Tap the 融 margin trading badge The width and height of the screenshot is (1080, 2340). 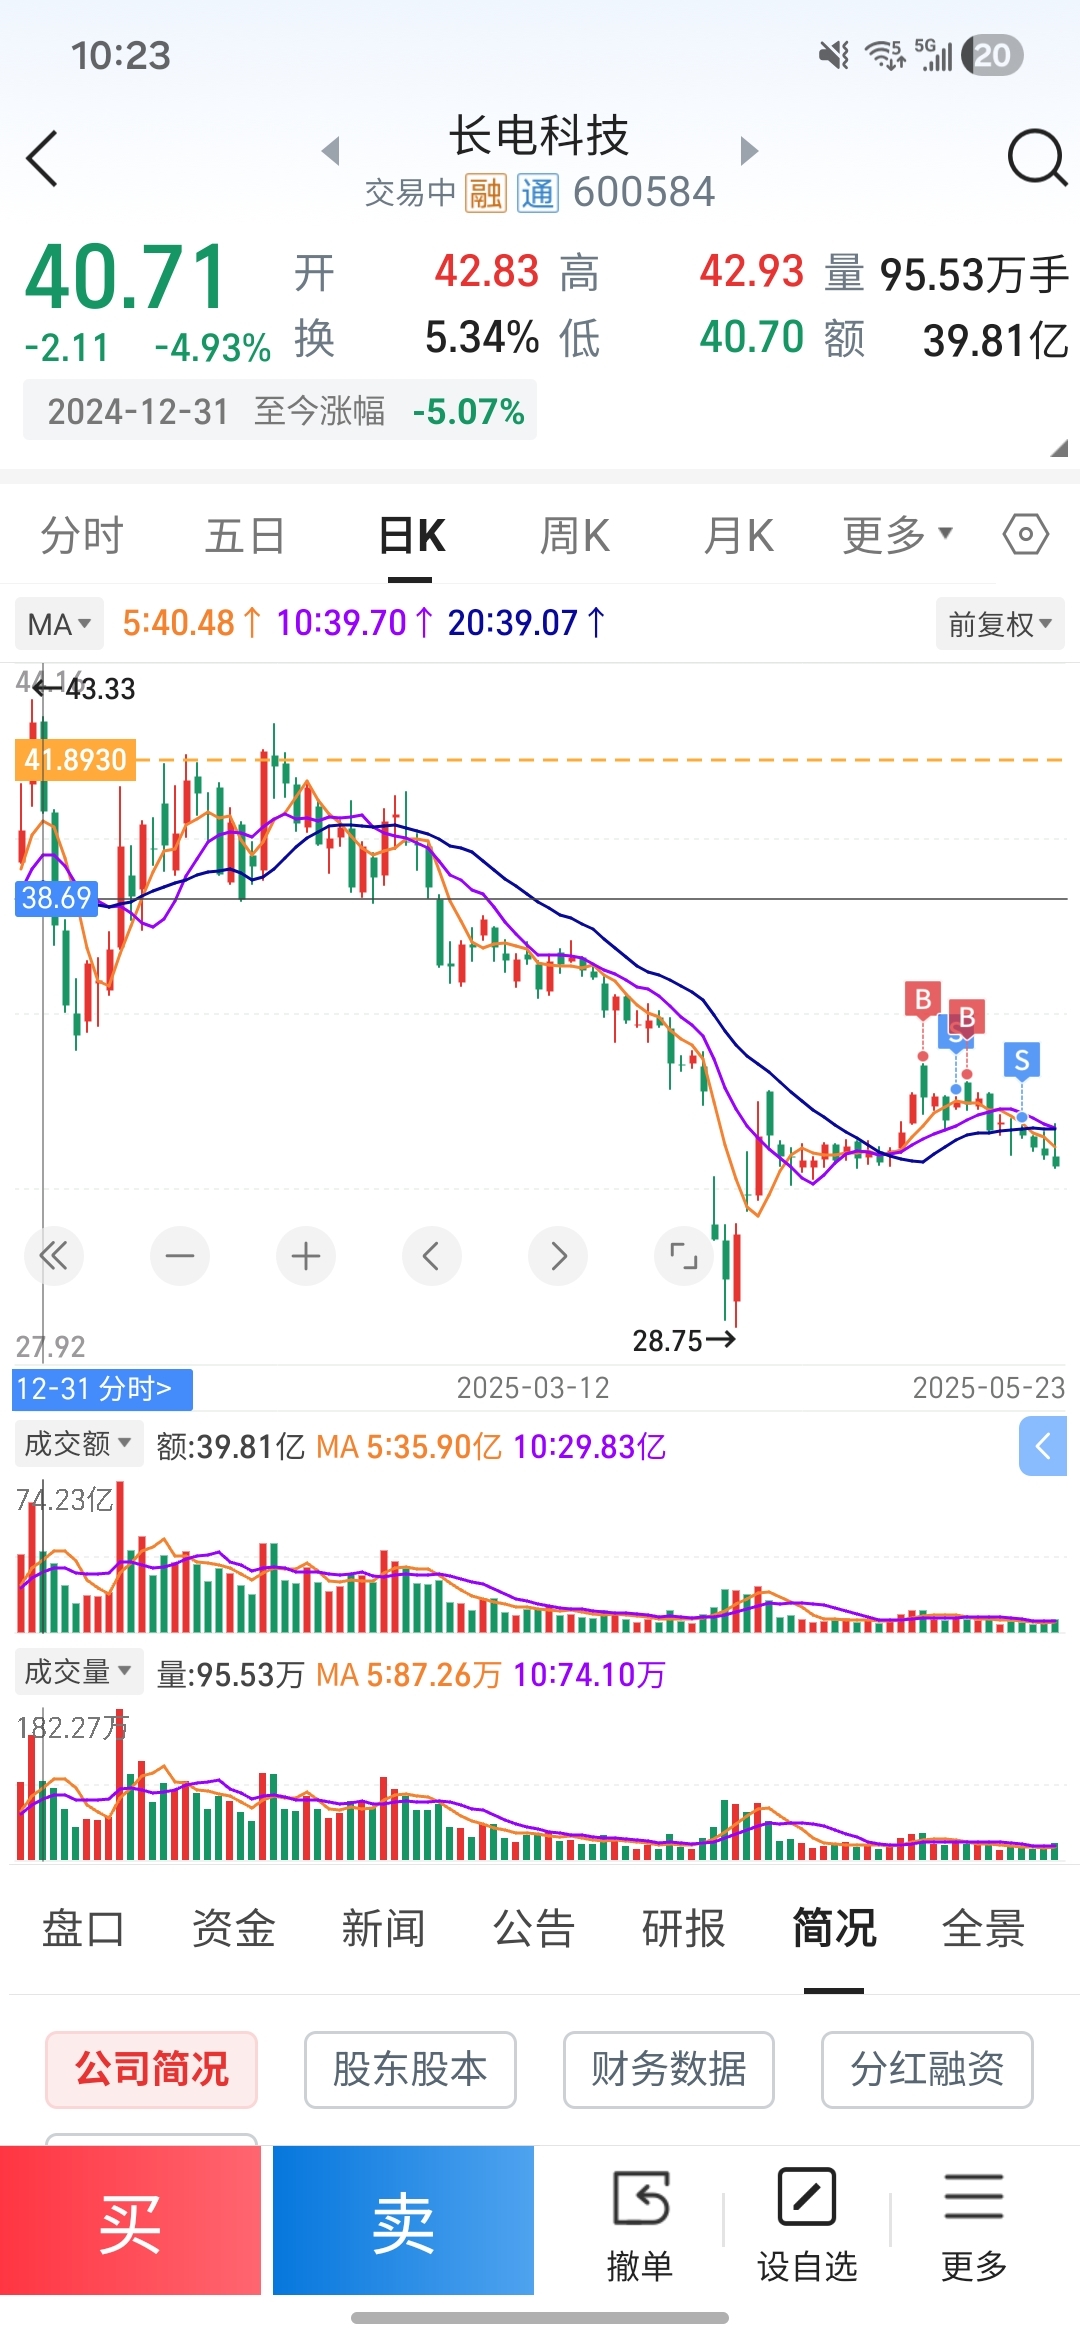(486, 193)
